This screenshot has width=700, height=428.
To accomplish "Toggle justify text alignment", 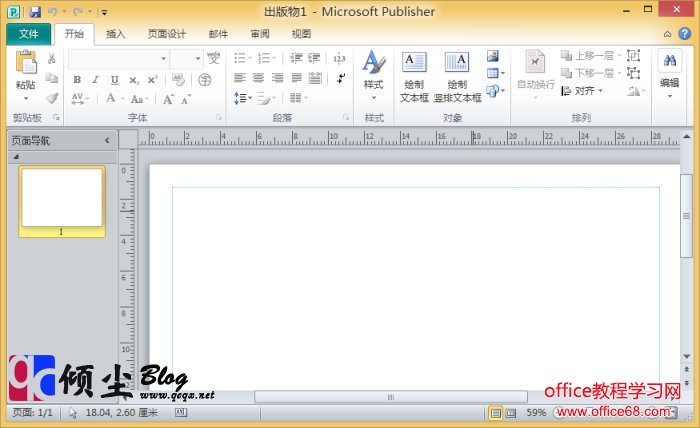I will click(296, 78).
